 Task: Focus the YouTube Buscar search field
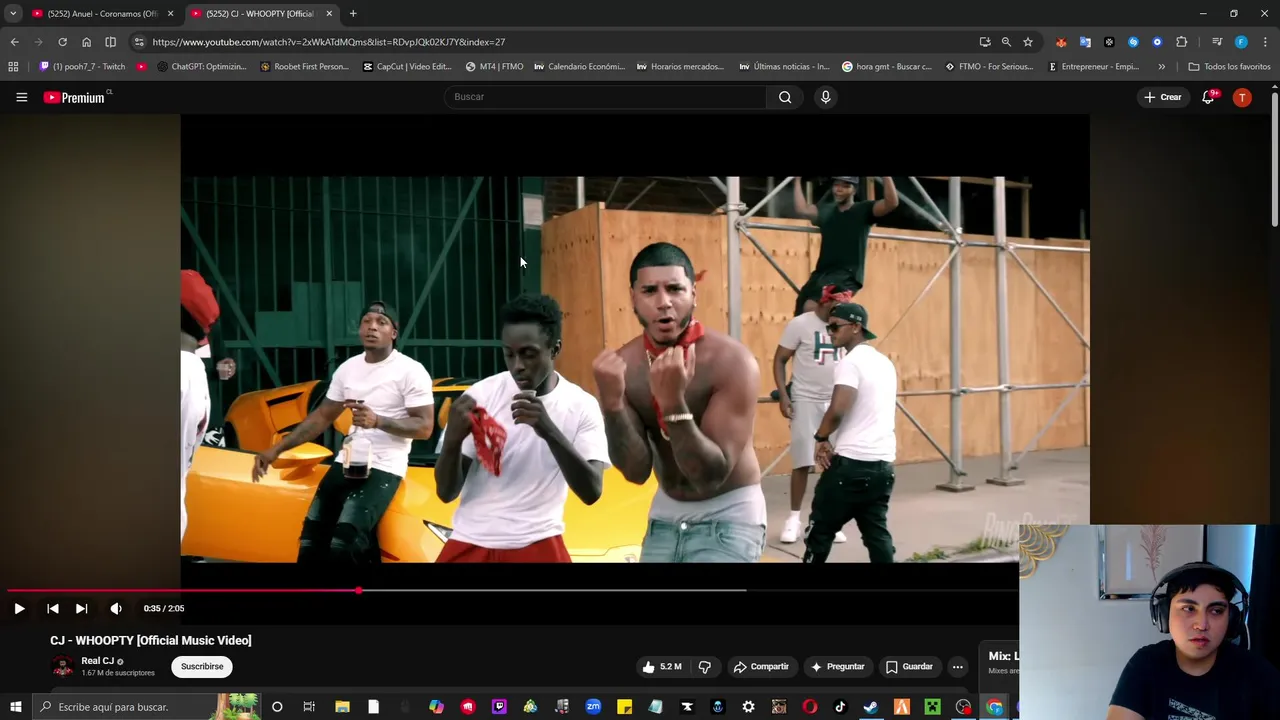(x=606, y=97)
